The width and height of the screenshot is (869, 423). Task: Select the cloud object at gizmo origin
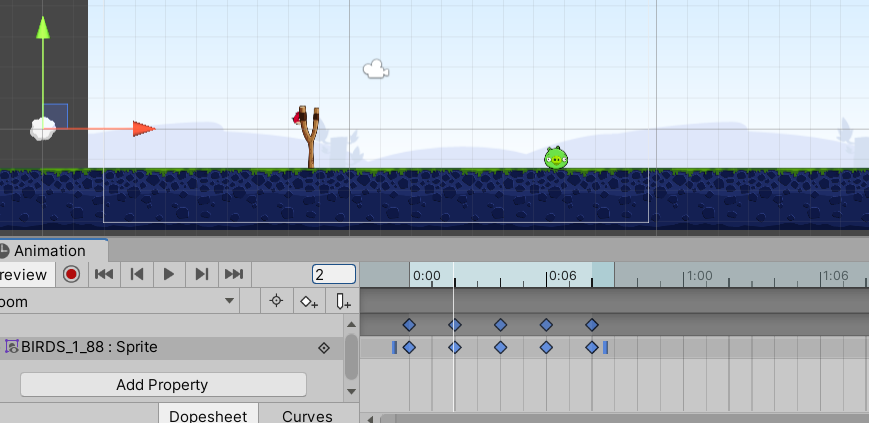tap(42, 129)
